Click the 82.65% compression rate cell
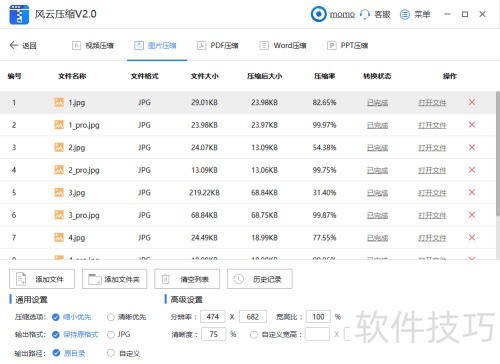This screenshot has width=500, height=364. 324,102
